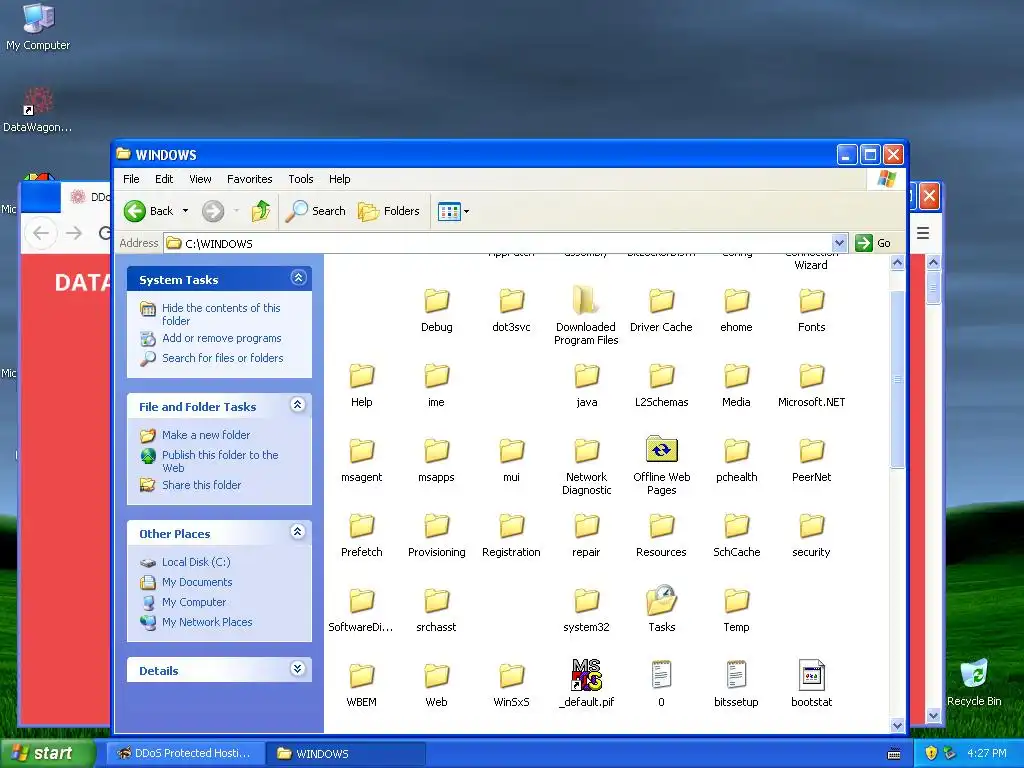Select the Offline Web Pages icon
Viewport: 1024px width, 768px height.
coord(662,449)
